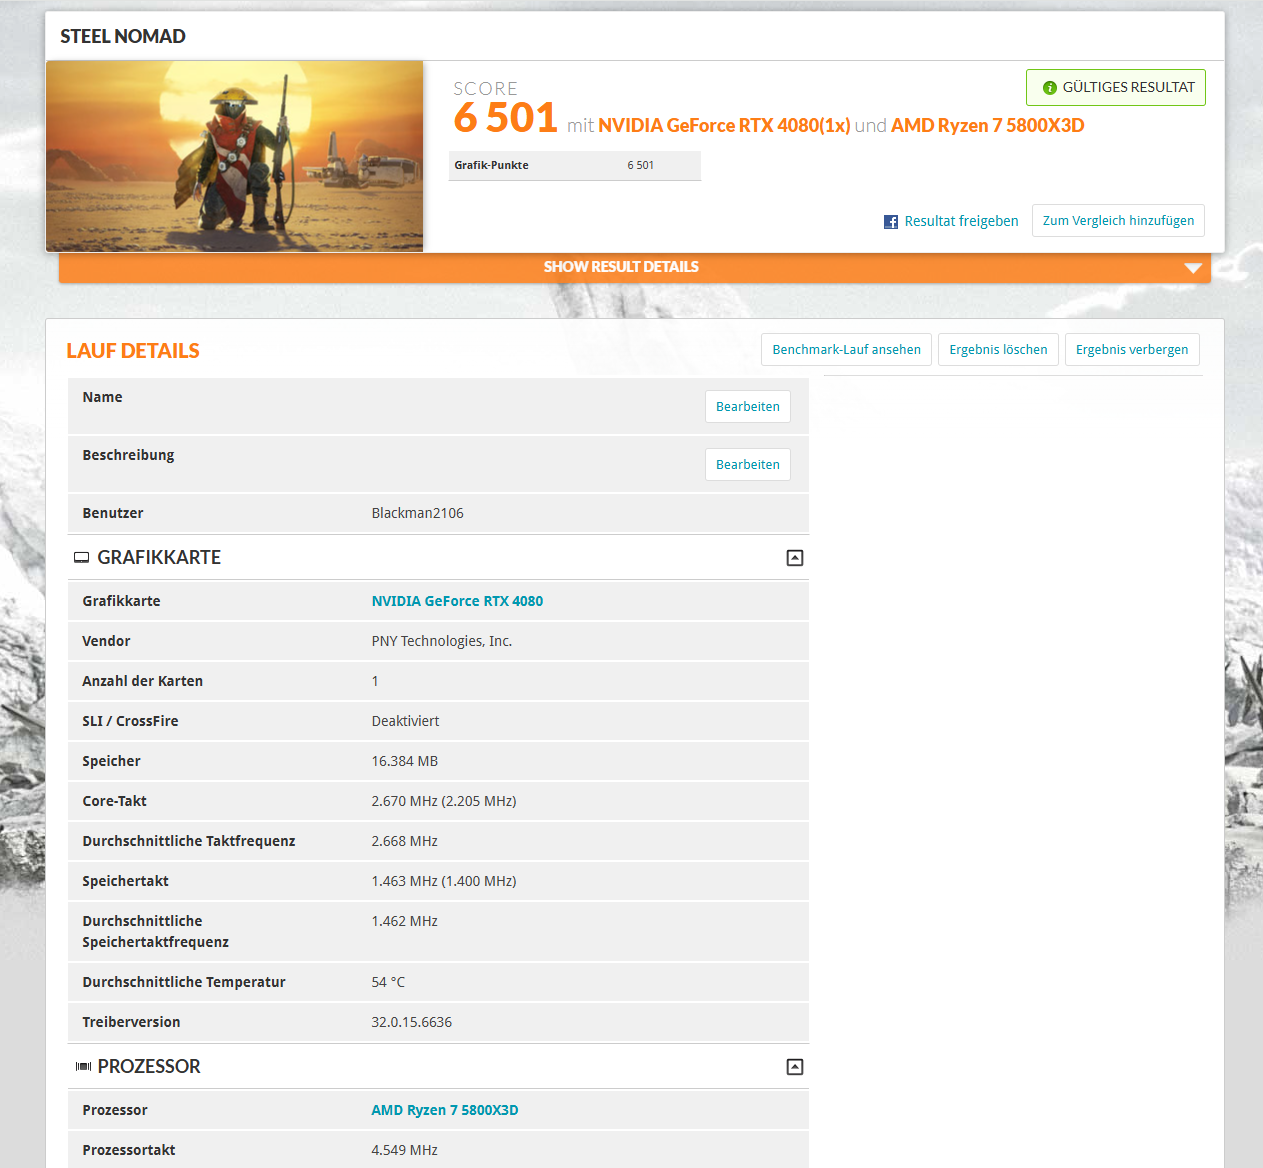Click the monitor icon next to Grafikkarte heading
The width and height of the screenshot is (1263, 1168).
point(82,558)
